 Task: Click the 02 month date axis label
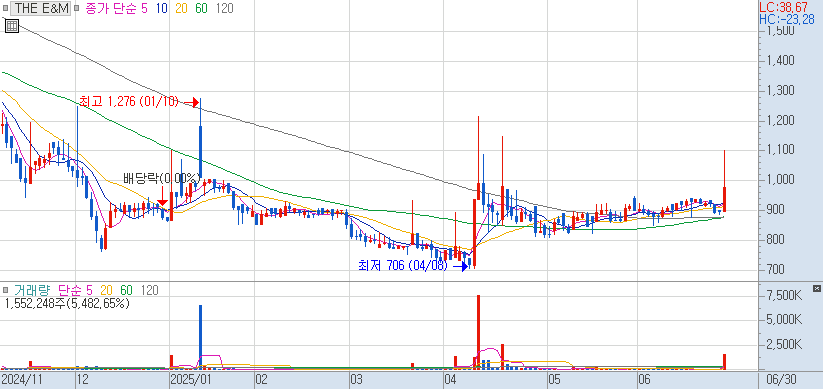click(262, 379)
